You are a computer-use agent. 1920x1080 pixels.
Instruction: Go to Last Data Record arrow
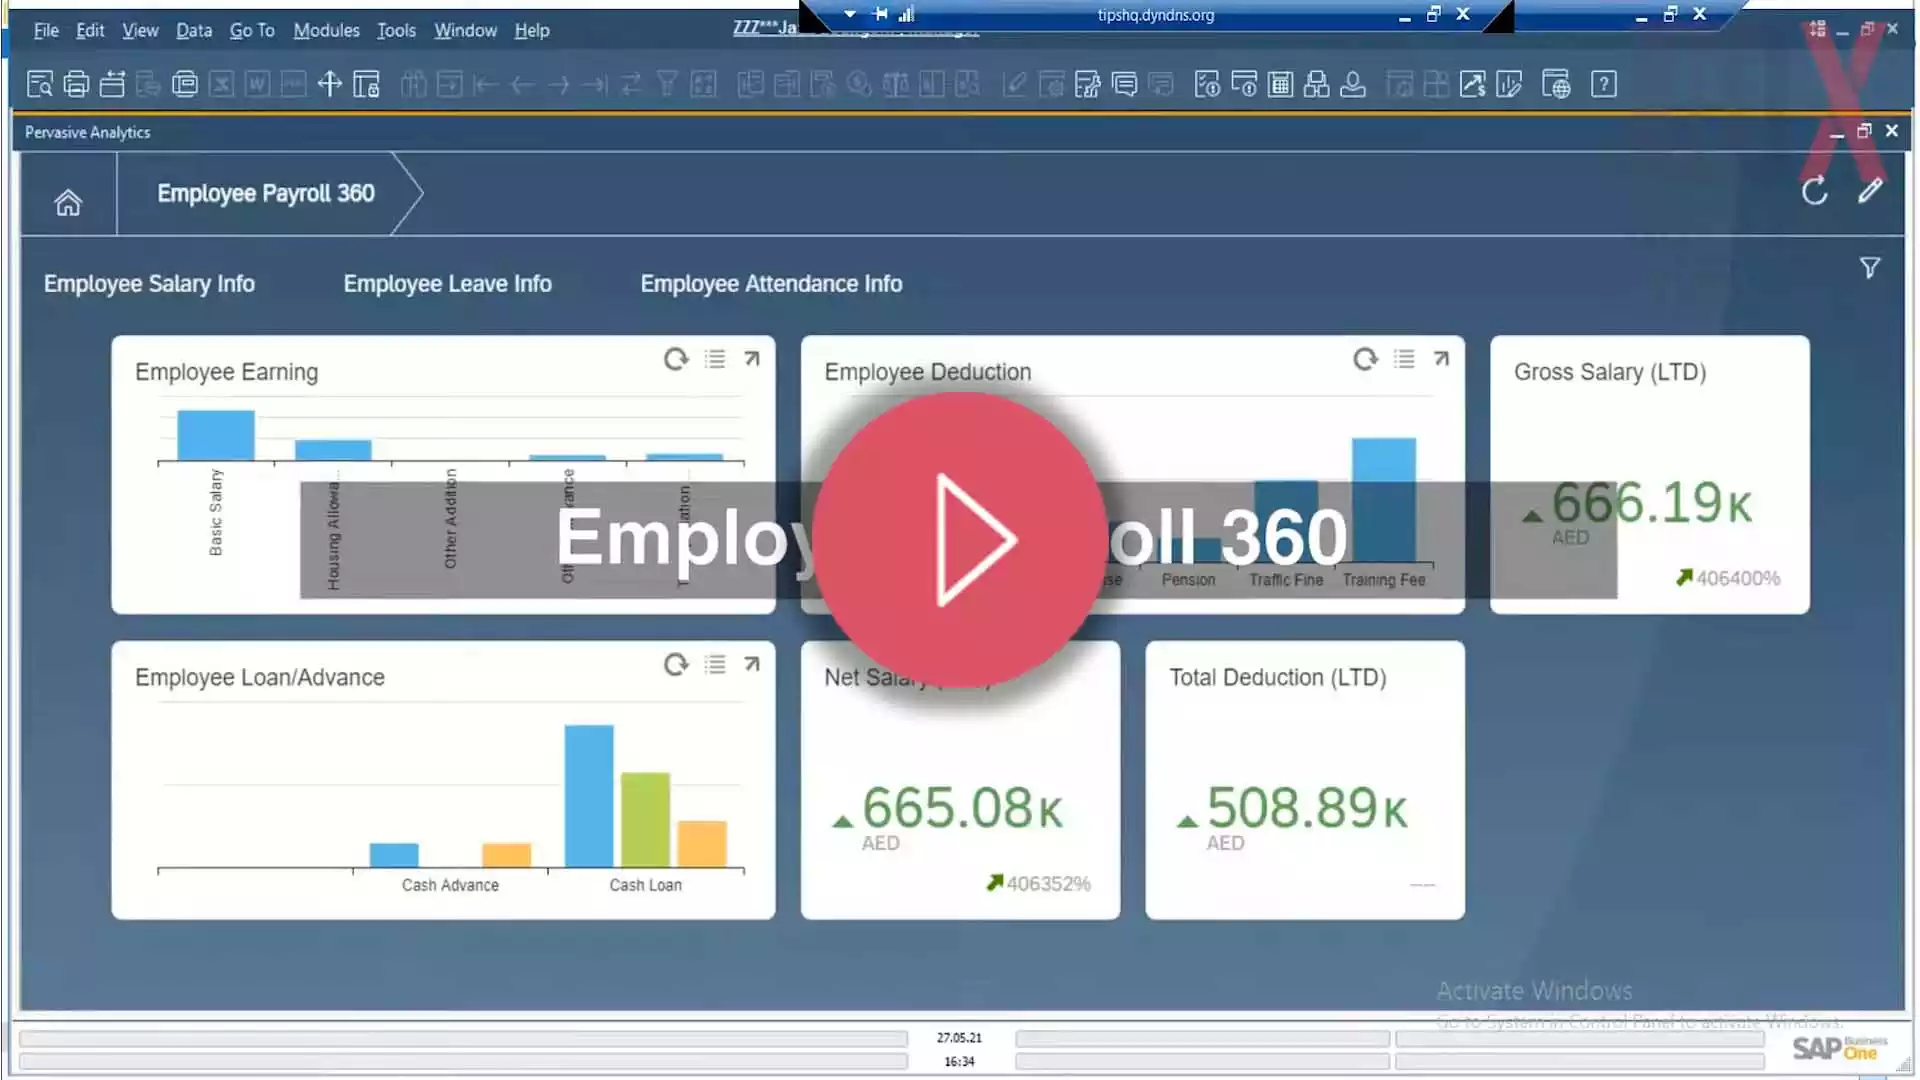[595, 84]
